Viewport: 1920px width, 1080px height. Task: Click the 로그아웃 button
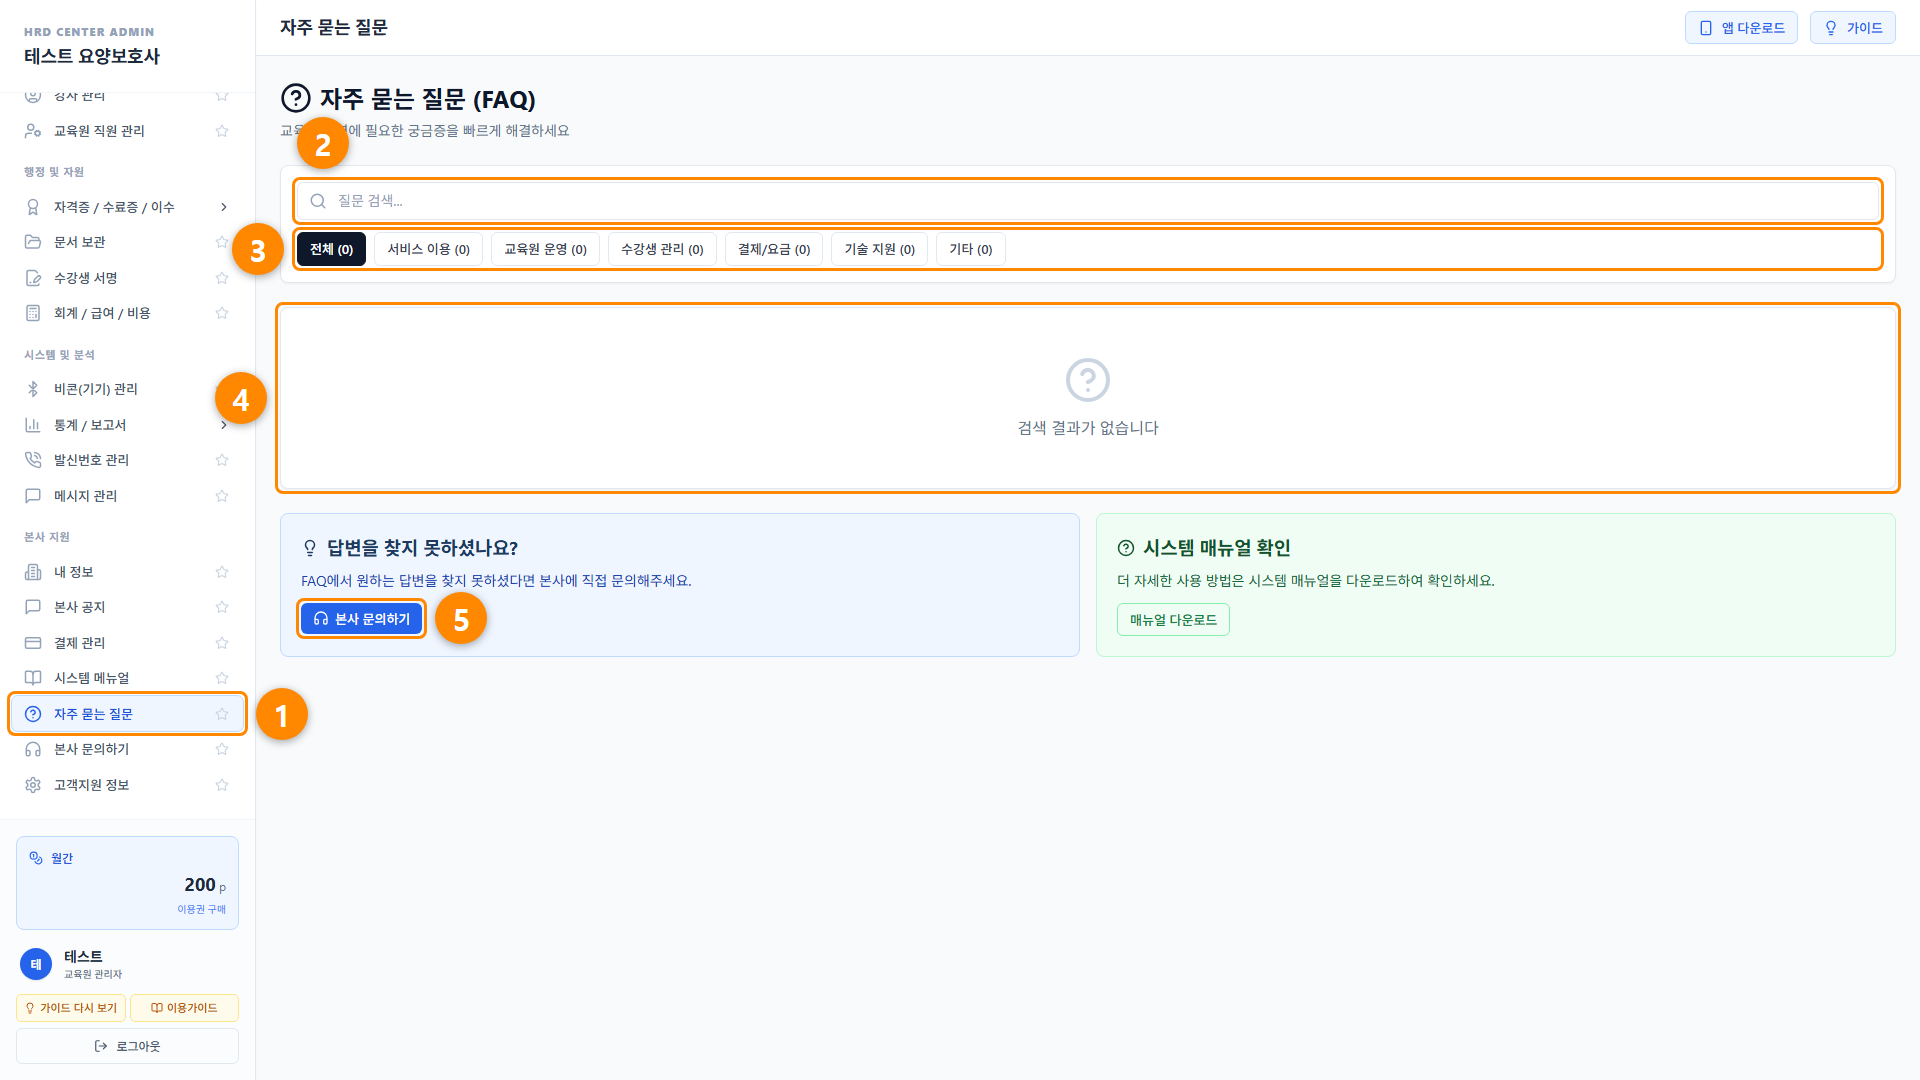point(127,1046)
